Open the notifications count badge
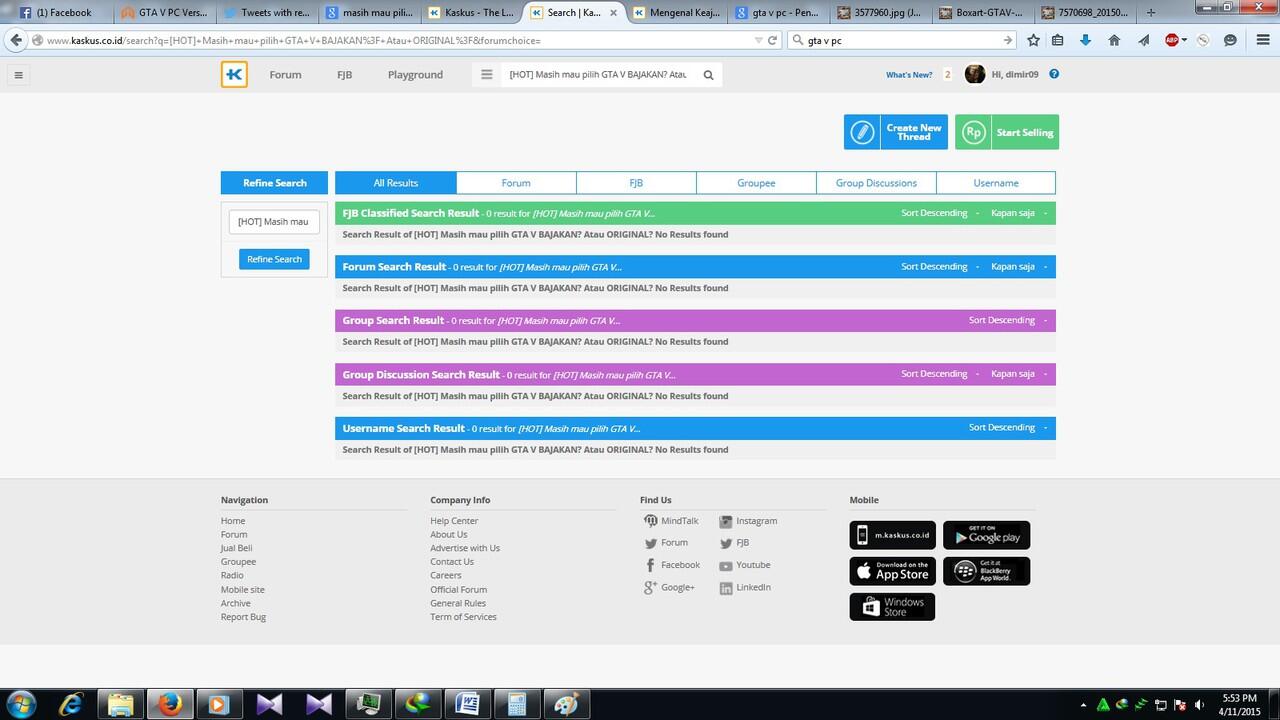This screenshot has width=1280, height=720. 947,75
